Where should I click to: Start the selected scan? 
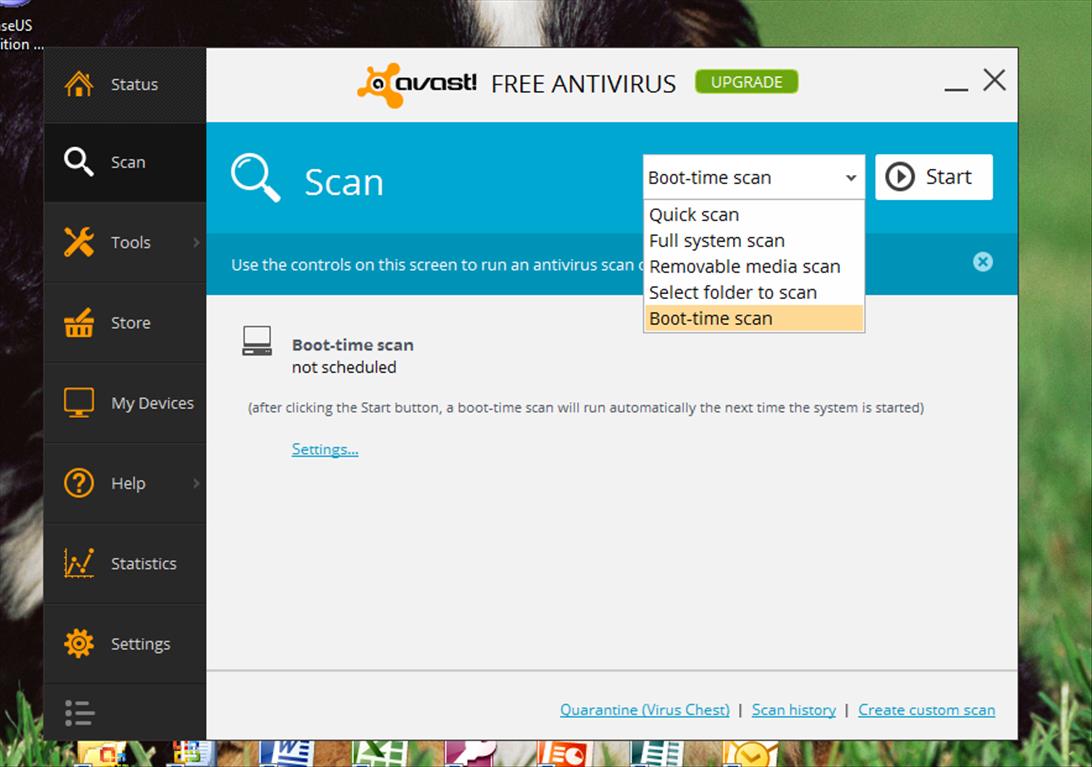pos(933,177)
